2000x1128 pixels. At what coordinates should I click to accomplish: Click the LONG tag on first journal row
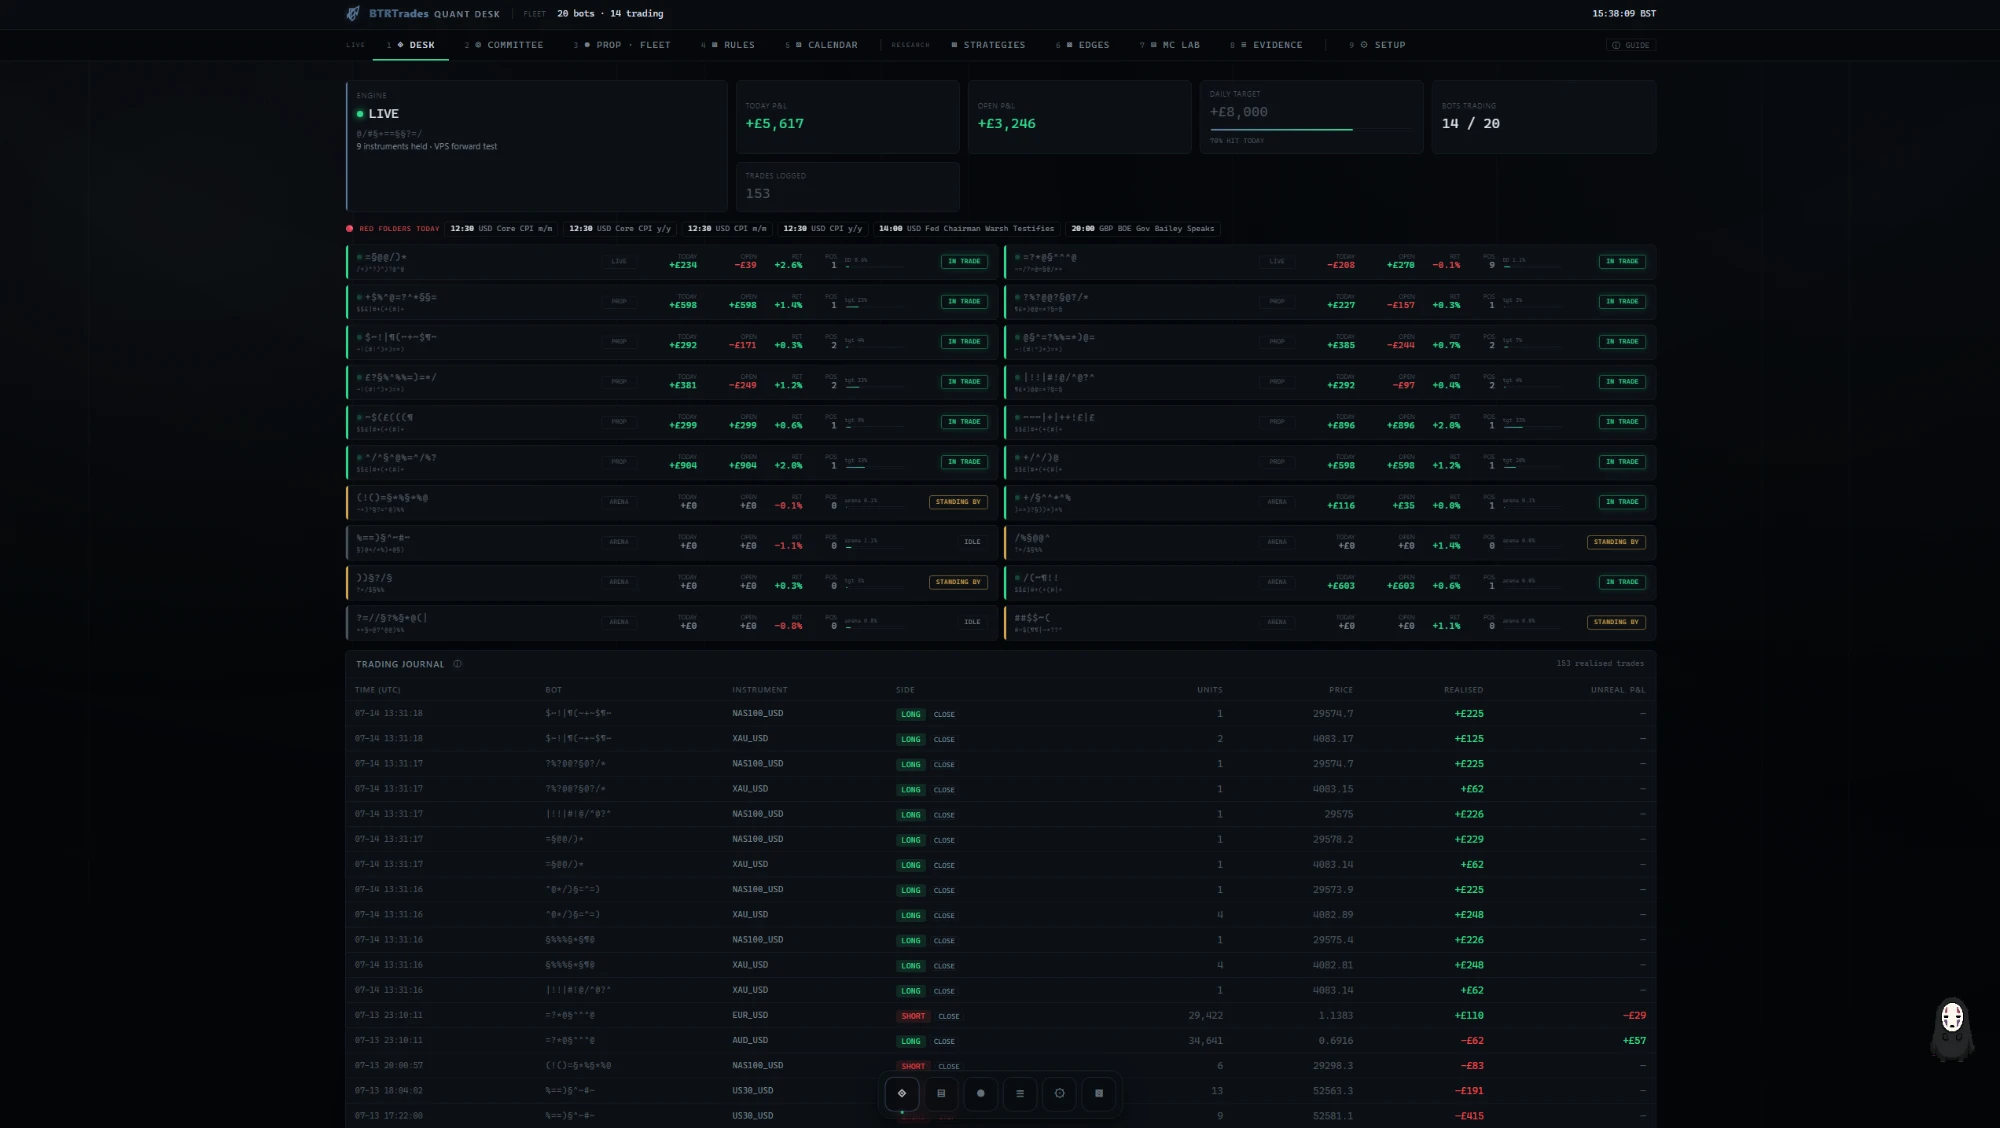(x=910, y=714)
